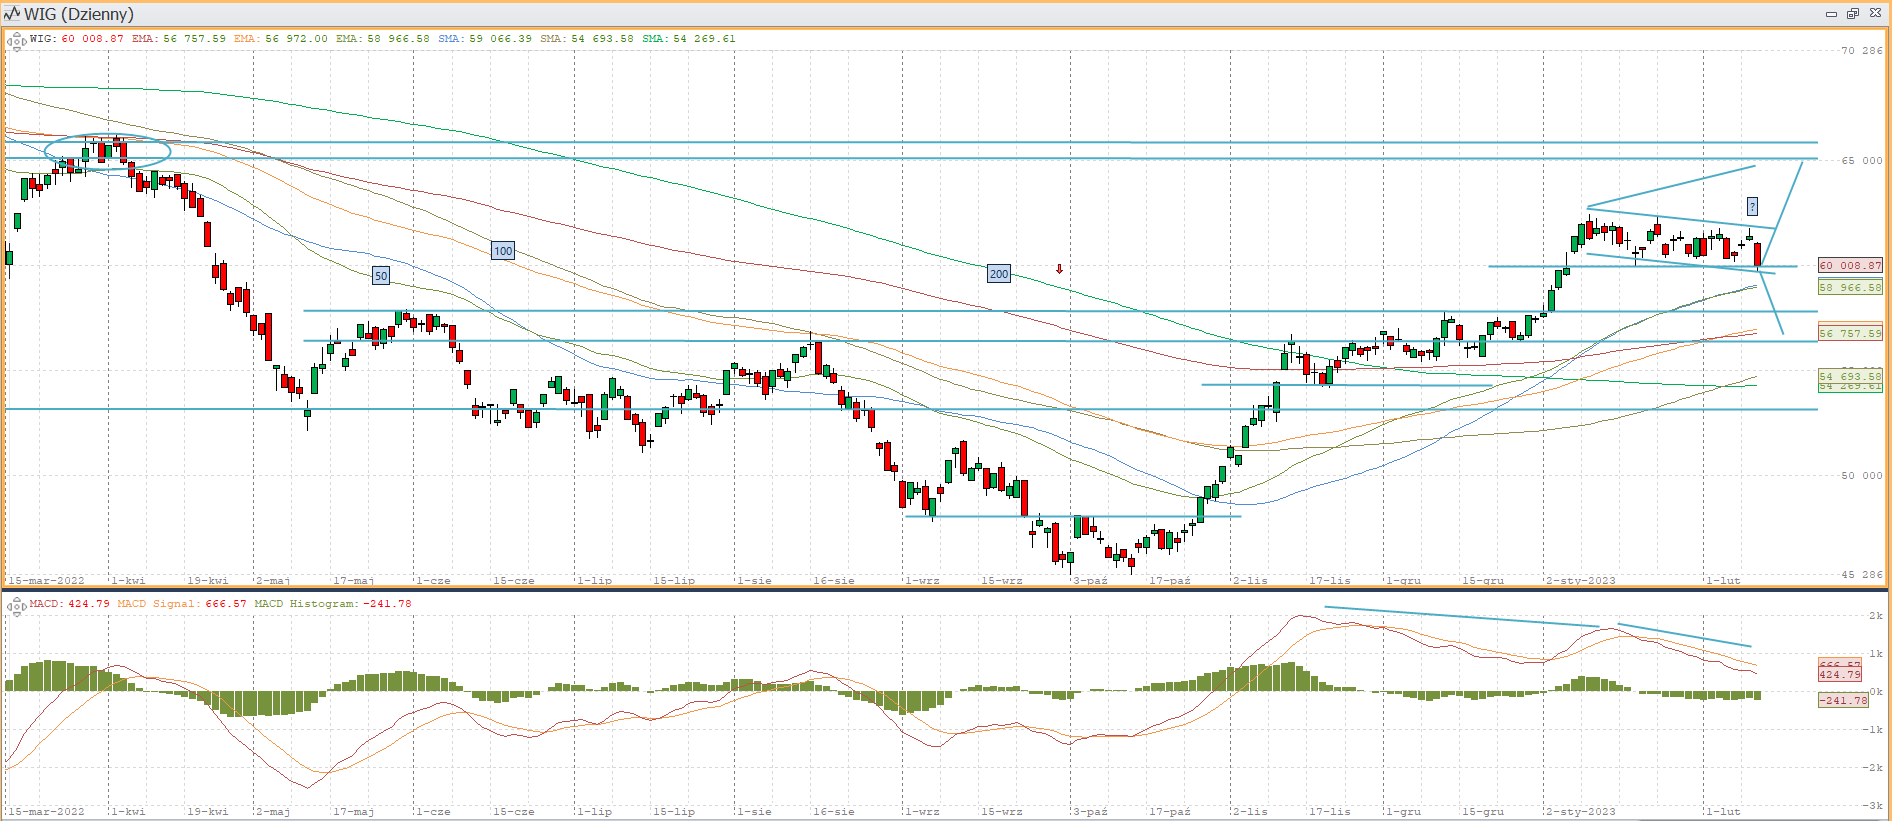The image size is (1892, 821).
Task: Close the WIG chart window
Action: click(1875, 14)
